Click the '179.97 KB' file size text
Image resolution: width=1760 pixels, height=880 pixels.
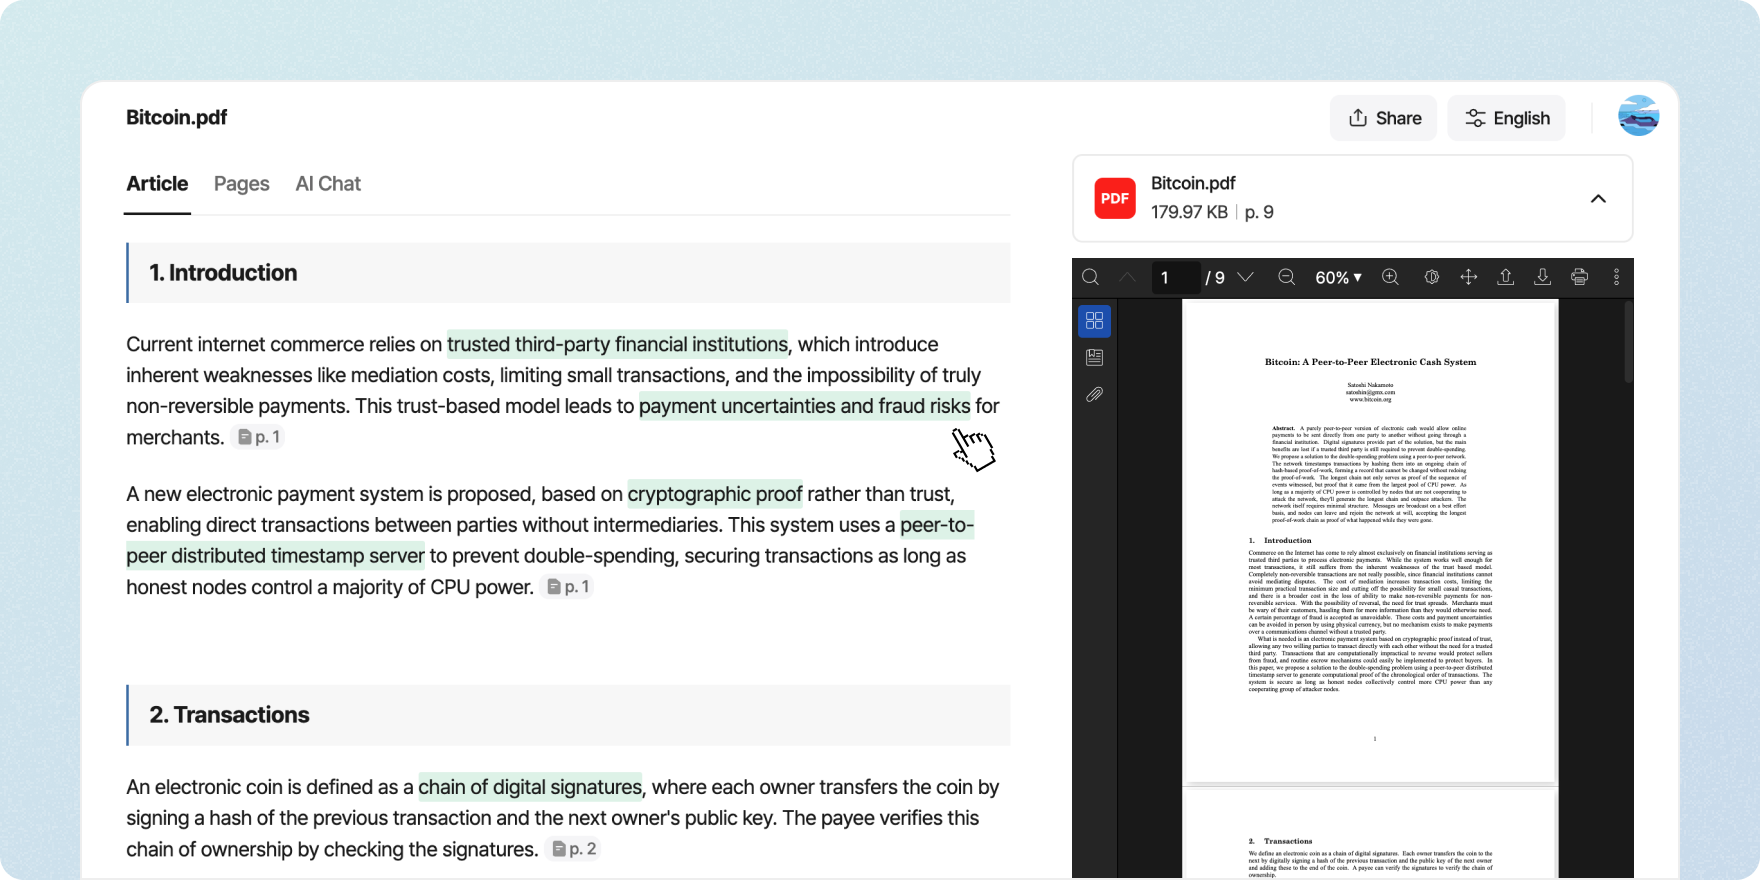[x=1189, y=212]
